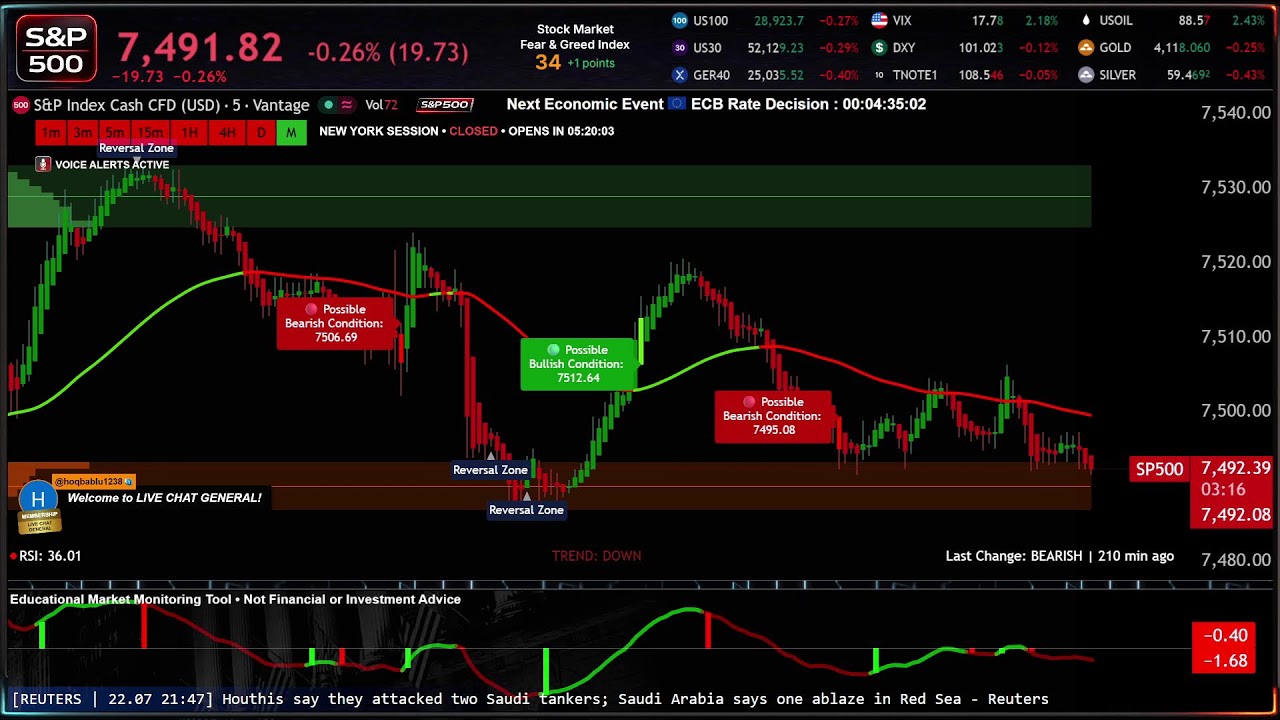Click the 7,491.82 headline price
1280x720 pixels.
200,47
